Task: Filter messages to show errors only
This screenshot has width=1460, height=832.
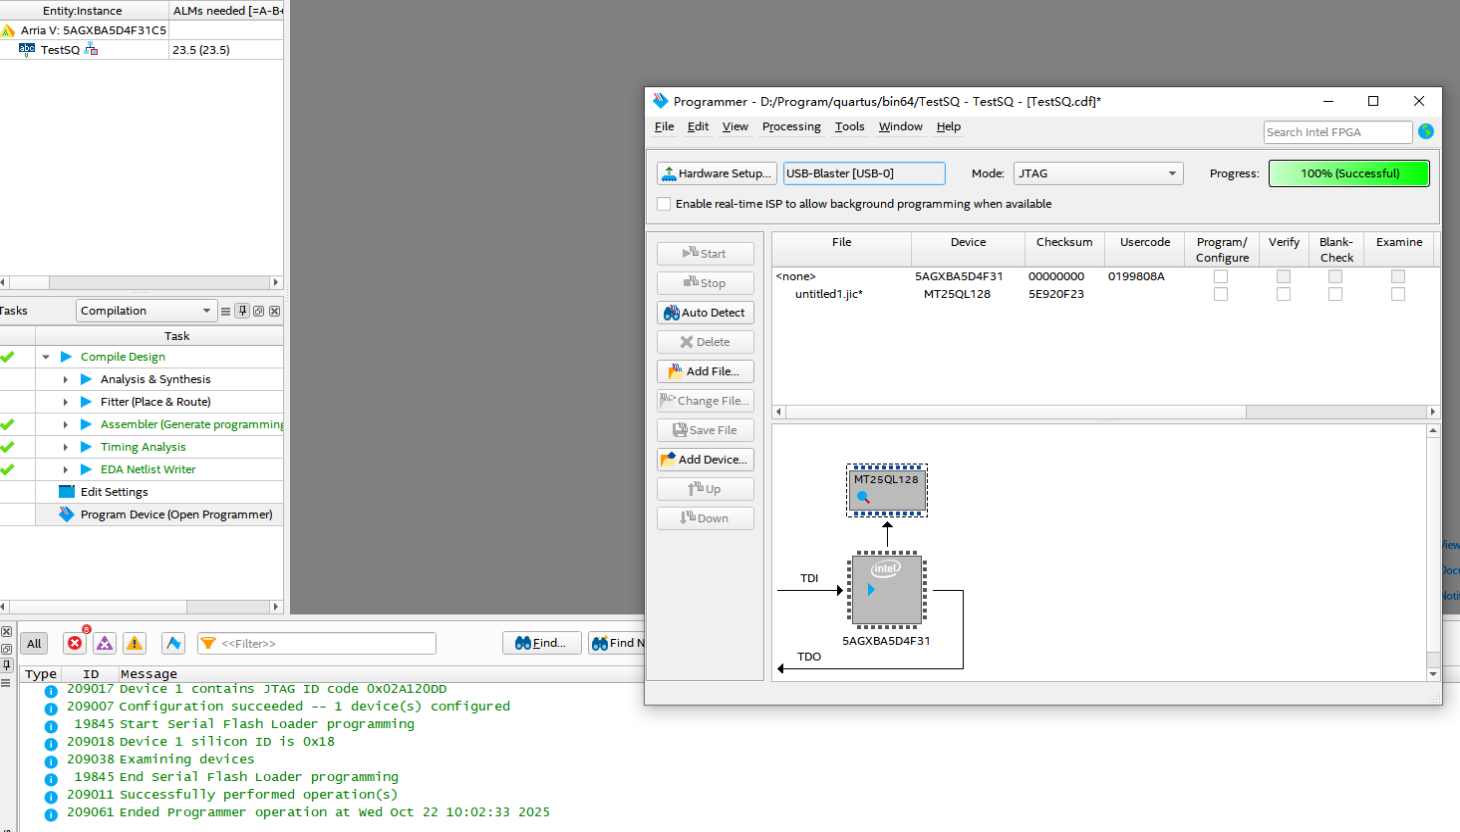Action: (x=75, y=643)
